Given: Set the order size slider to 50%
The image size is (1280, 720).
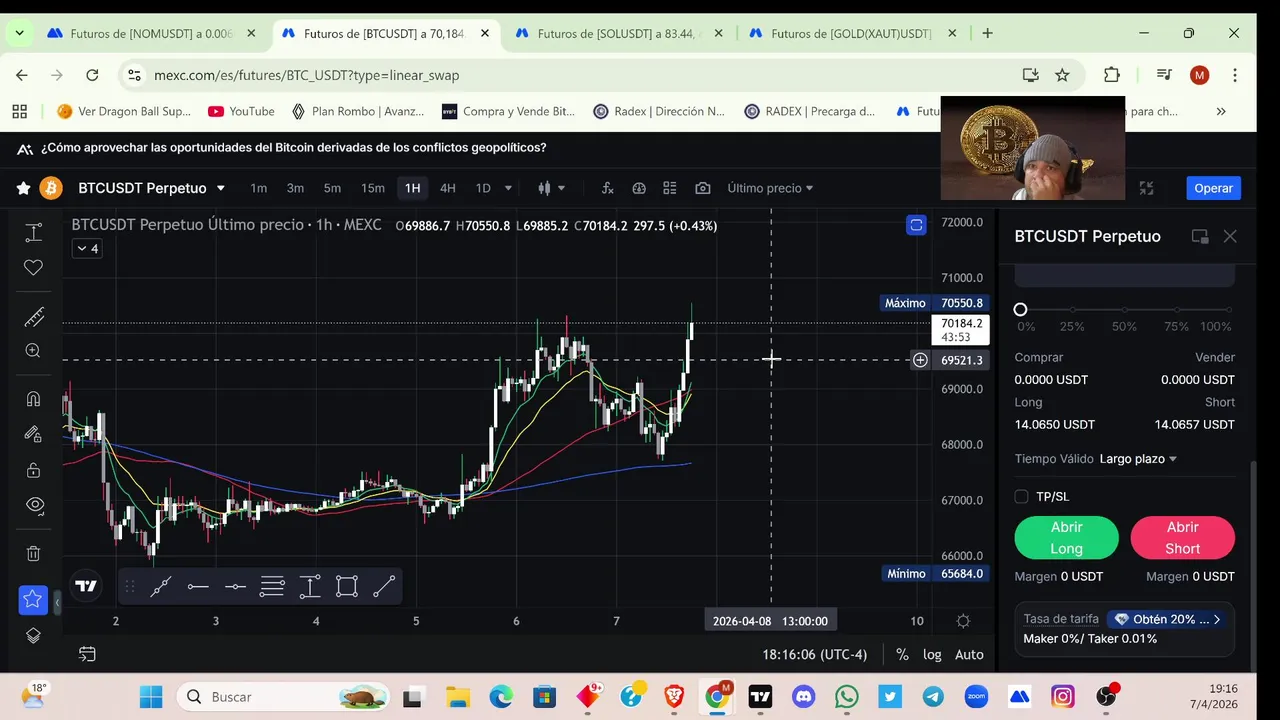Looking at the screenshot, I should point(1125,310).
